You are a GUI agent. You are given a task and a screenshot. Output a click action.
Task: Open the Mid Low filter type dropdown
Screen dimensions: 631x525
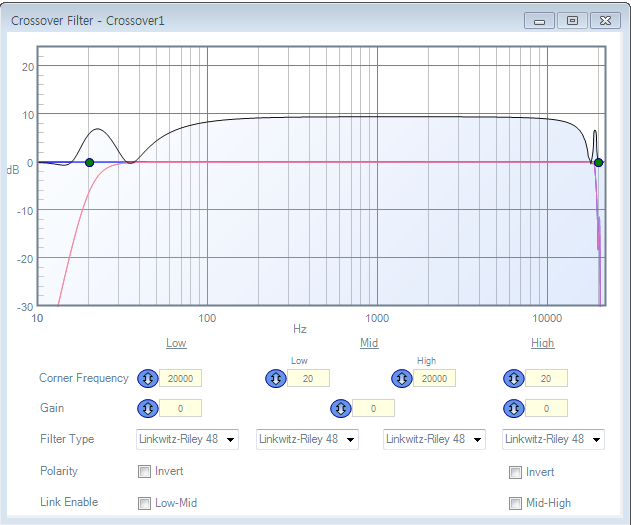[307, 439]
